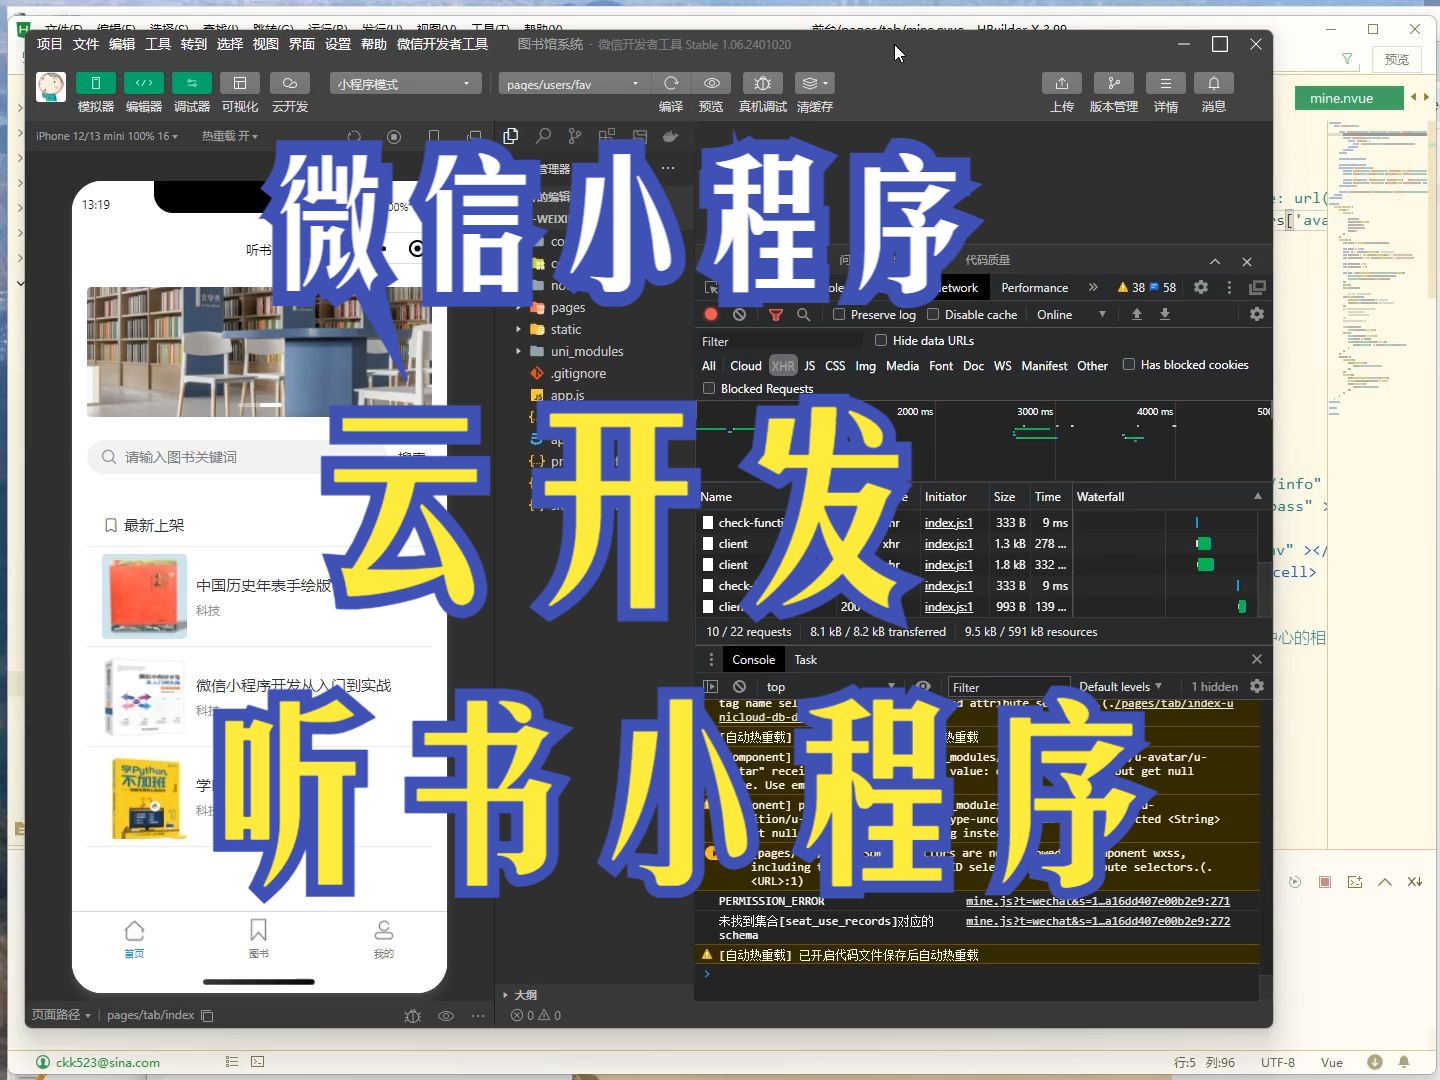The width and height of the screenshot is (1440, 1080).
Task: Enable Preserve log checkbox
Action: pyautogui.click(x=839, y=314)
